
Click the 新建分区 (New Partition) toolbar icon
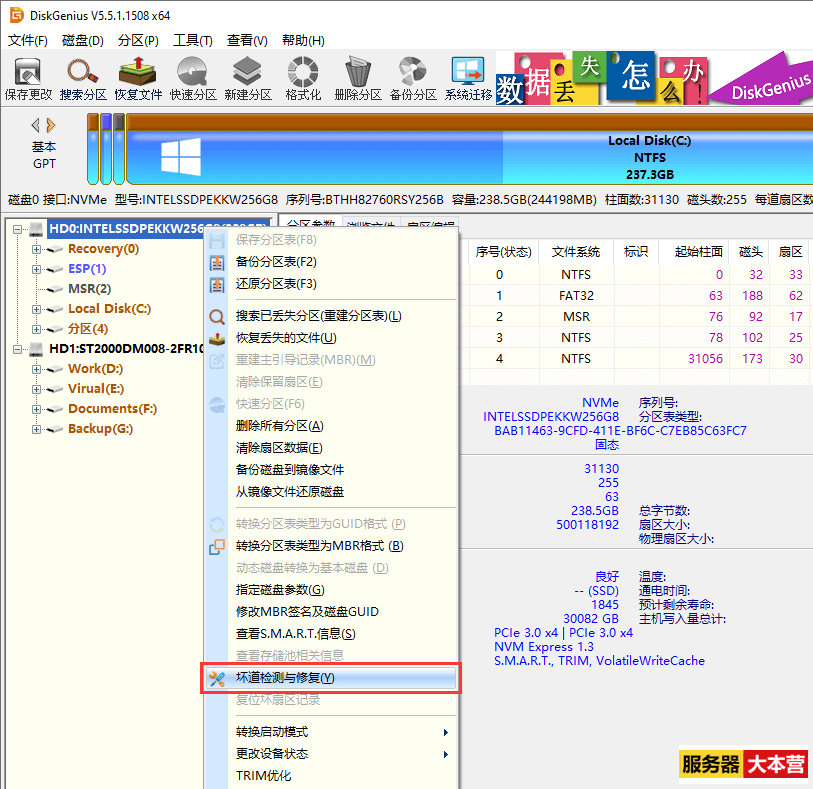click(247, 79)
